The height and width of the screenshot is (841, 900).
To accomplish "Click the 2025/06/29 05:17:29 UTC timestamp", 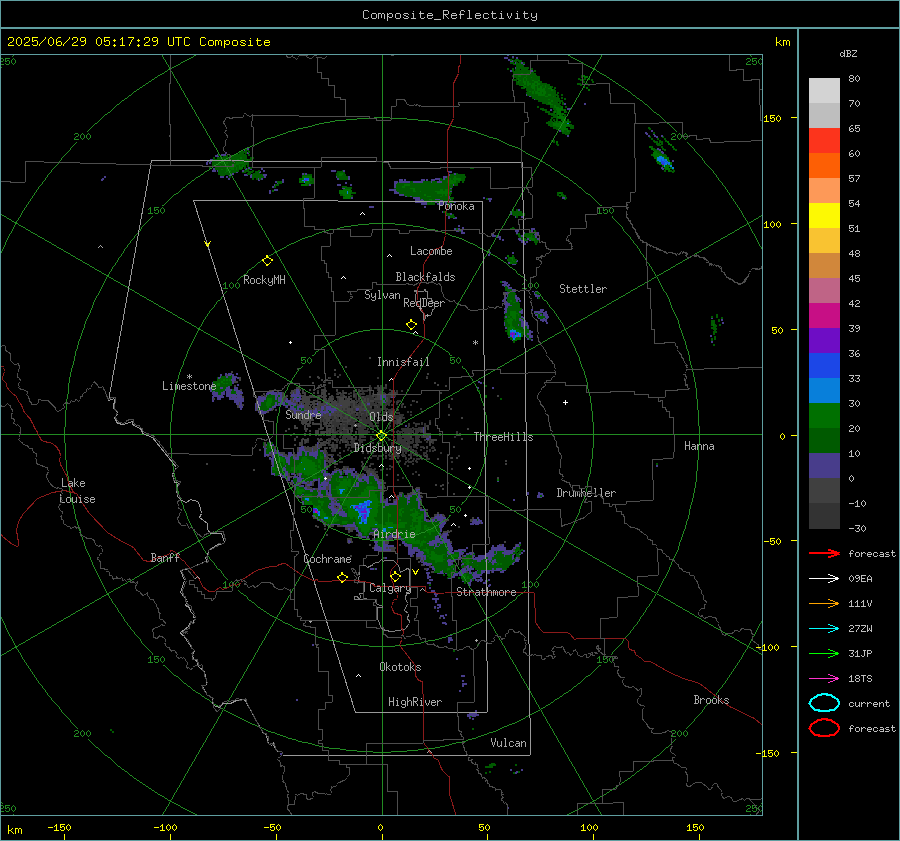I will tap(138, 42).
